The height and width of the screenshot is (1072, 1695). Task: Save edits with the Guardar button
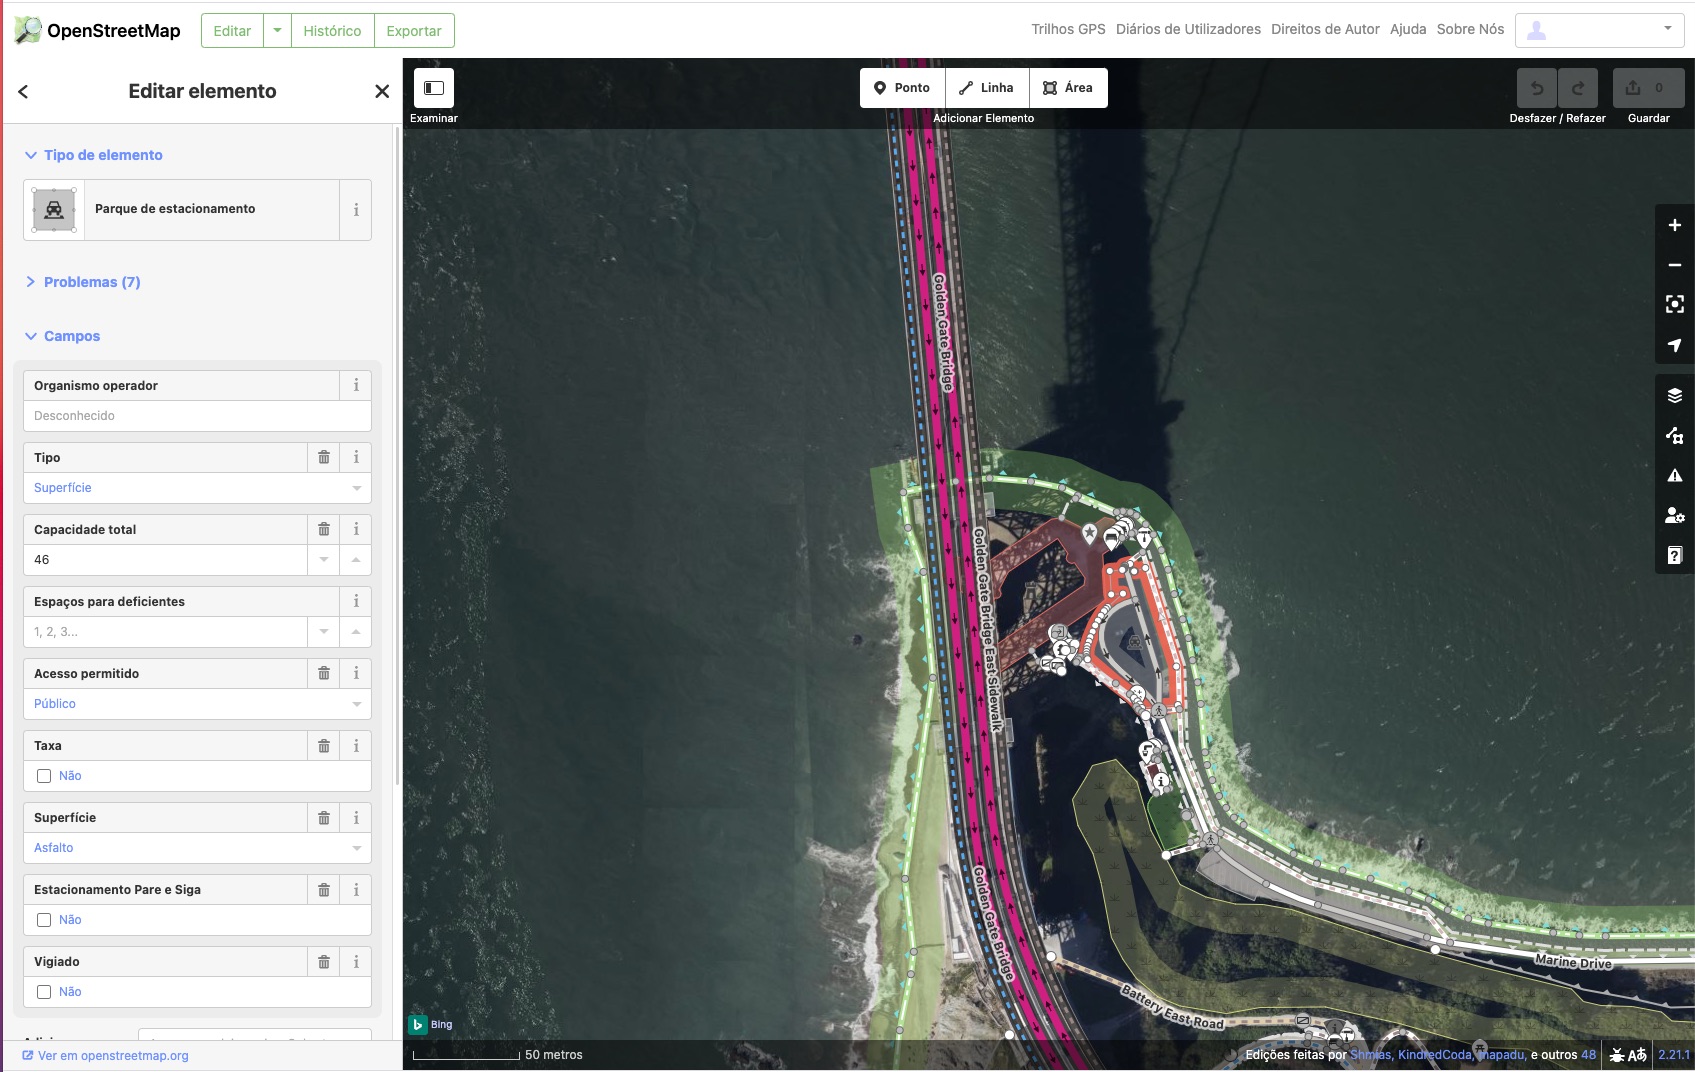point(1649,88)
